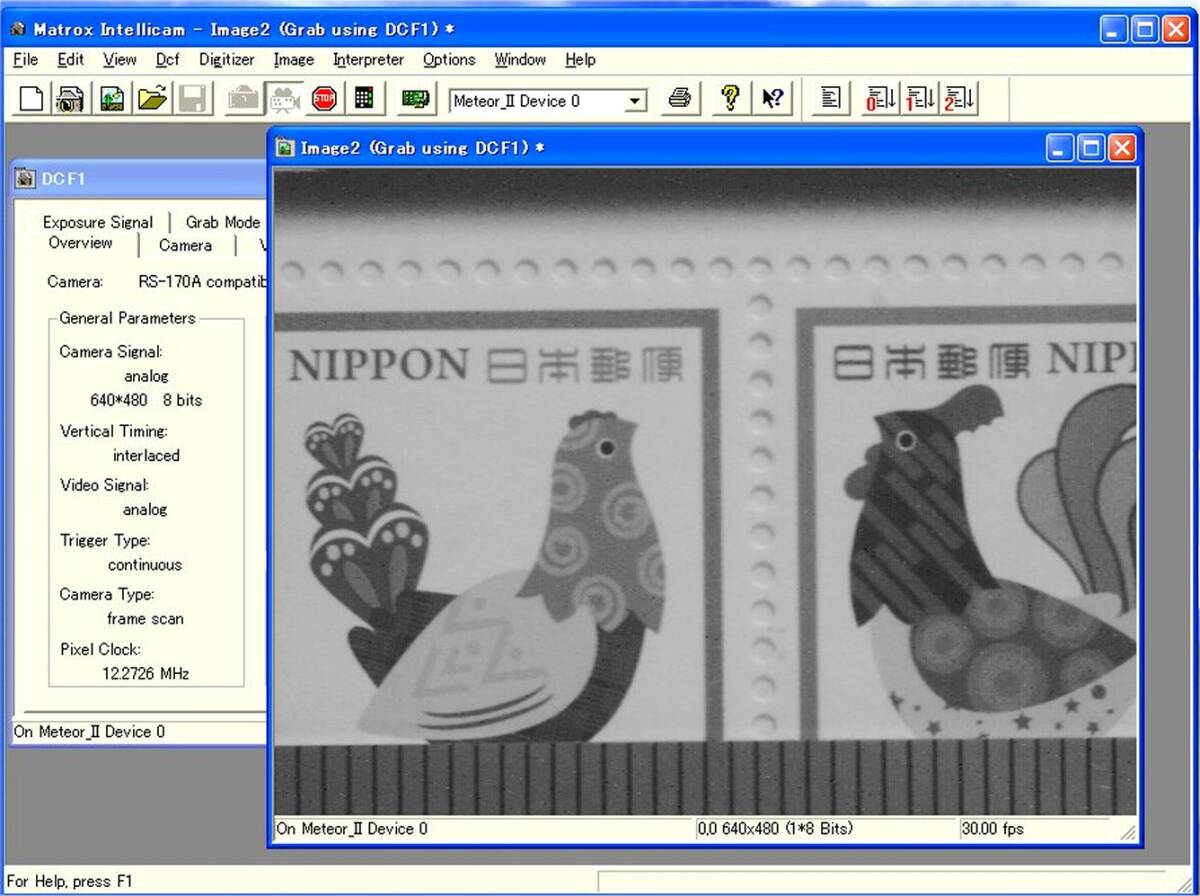This screenshot has height=896, width=1200.
Task: Click the Print toolbar icon
Action: pyautogui.click(x=680, y=98)
